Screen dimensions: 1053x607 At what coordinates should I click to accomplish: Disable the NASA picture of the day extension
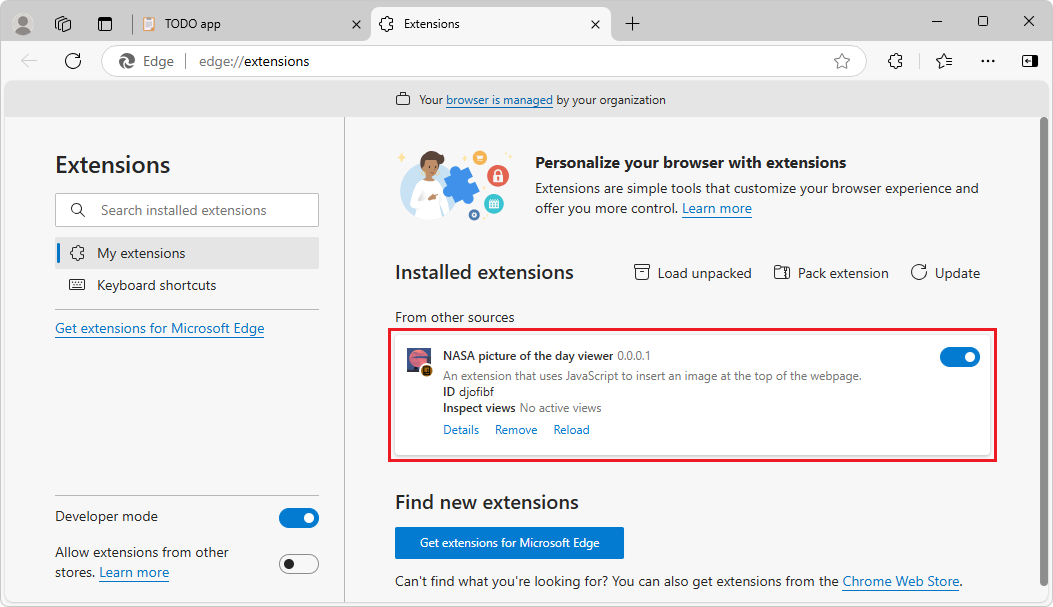[959, 356]
